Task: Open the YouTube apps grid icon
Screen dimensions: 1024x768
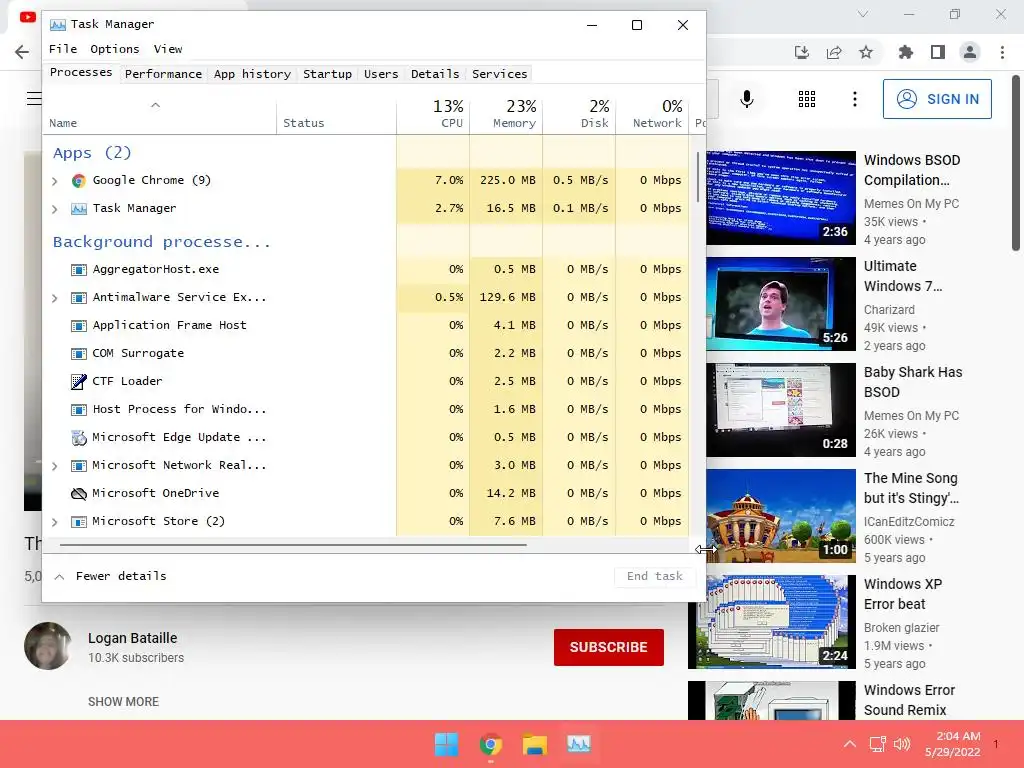Action: coord(807,99)
